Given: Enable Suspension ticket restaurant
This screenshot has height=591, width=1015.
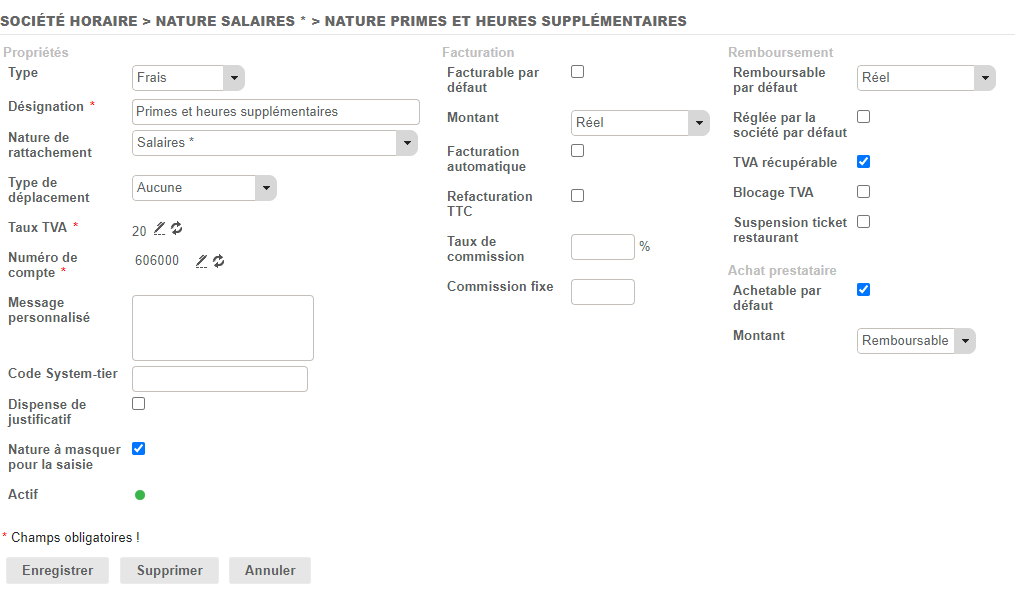Looking at the screenshot, I should click(x=864, y=222).
